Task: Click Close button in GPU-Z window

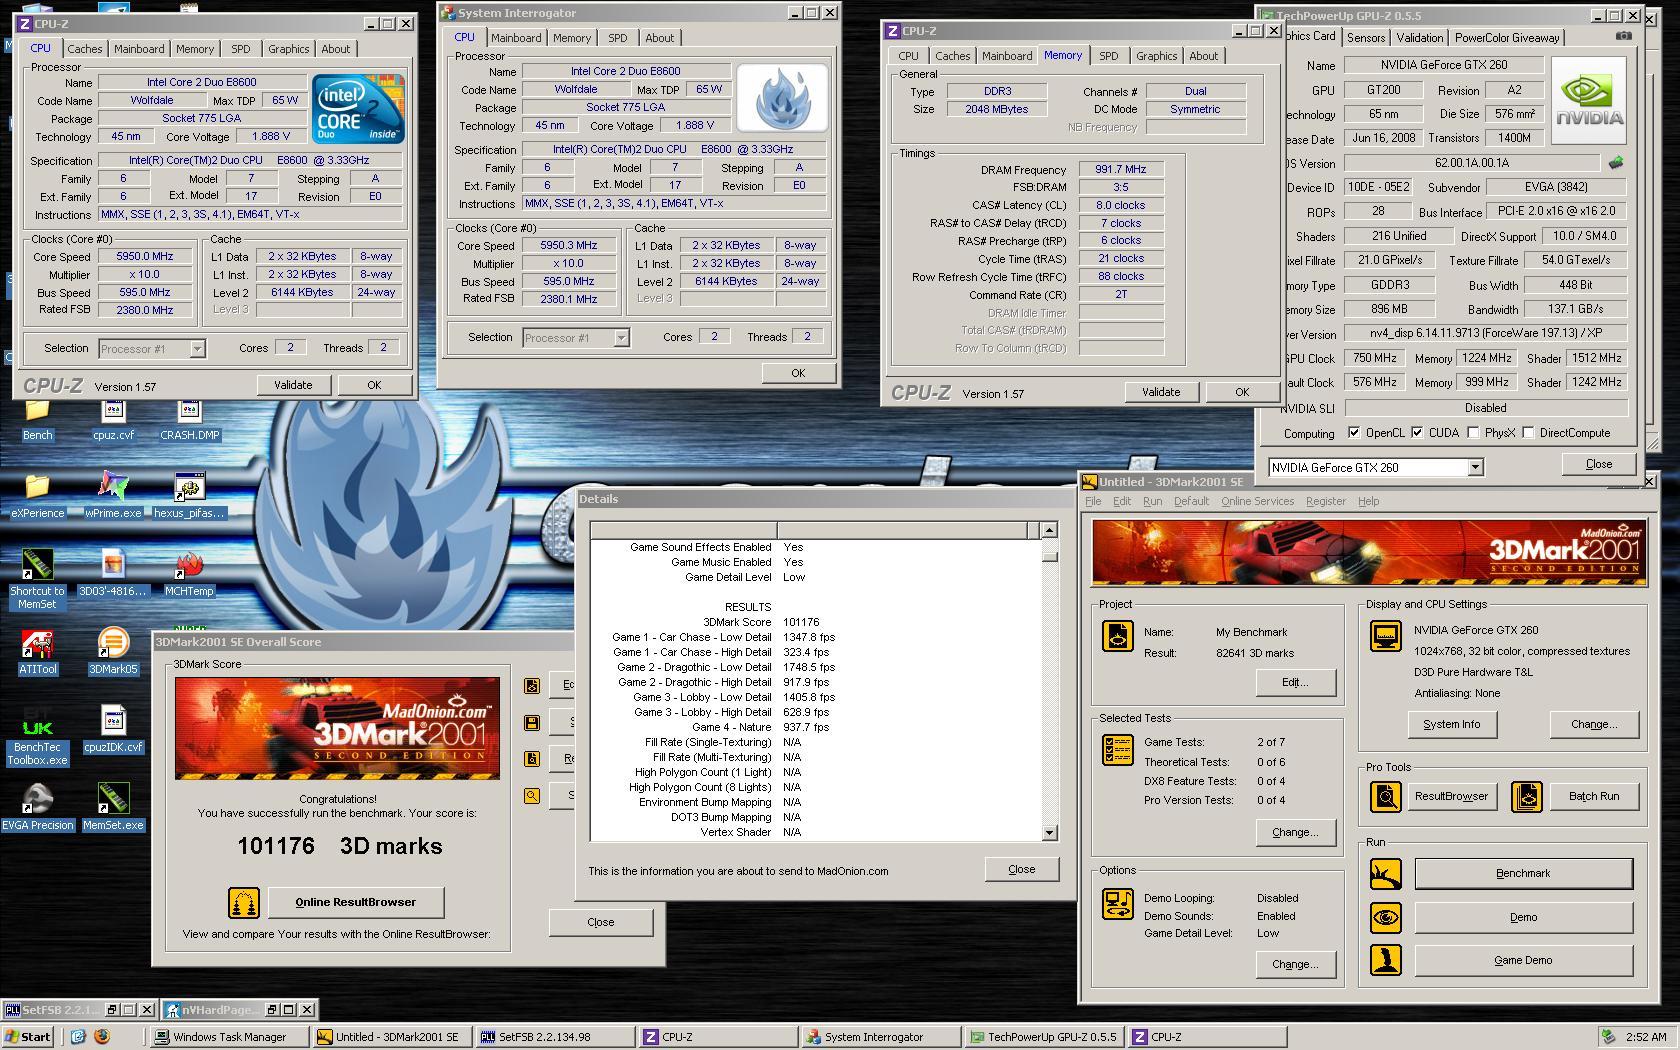Action: (x=1599, y=464)
